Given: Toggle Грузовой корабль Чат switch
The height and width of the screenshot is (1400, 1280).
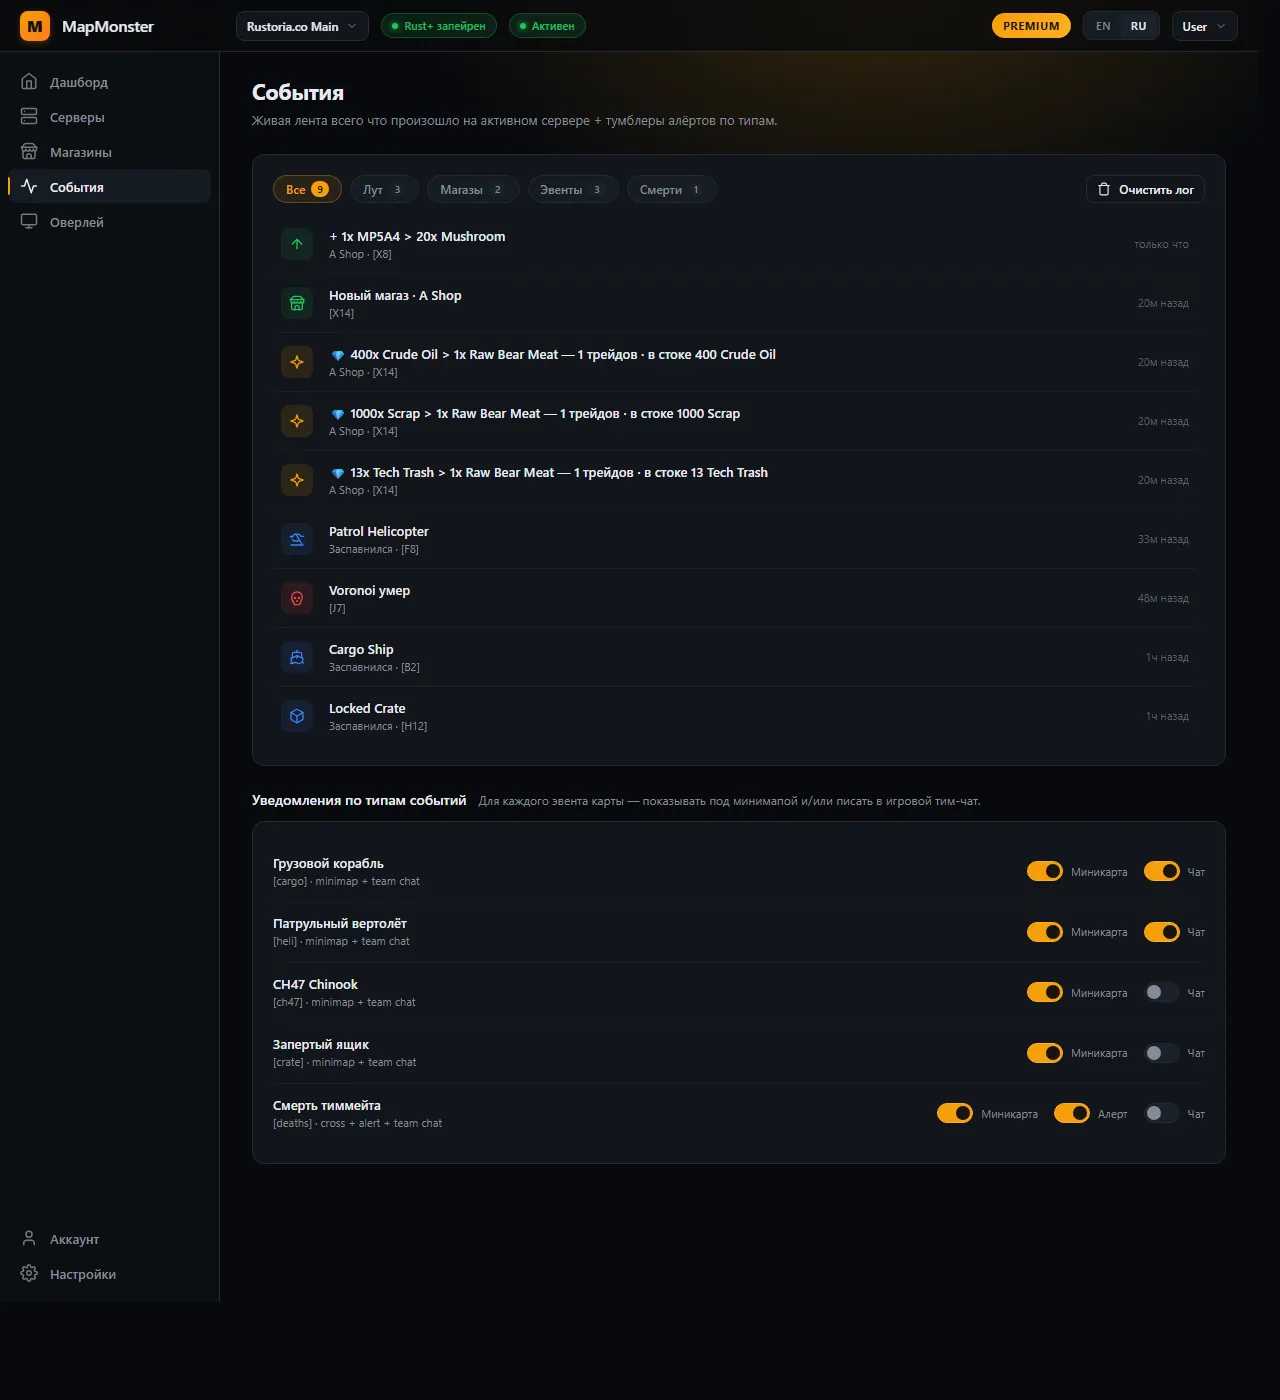Looking at the screenshot, I should click(x=1162, y=871).
